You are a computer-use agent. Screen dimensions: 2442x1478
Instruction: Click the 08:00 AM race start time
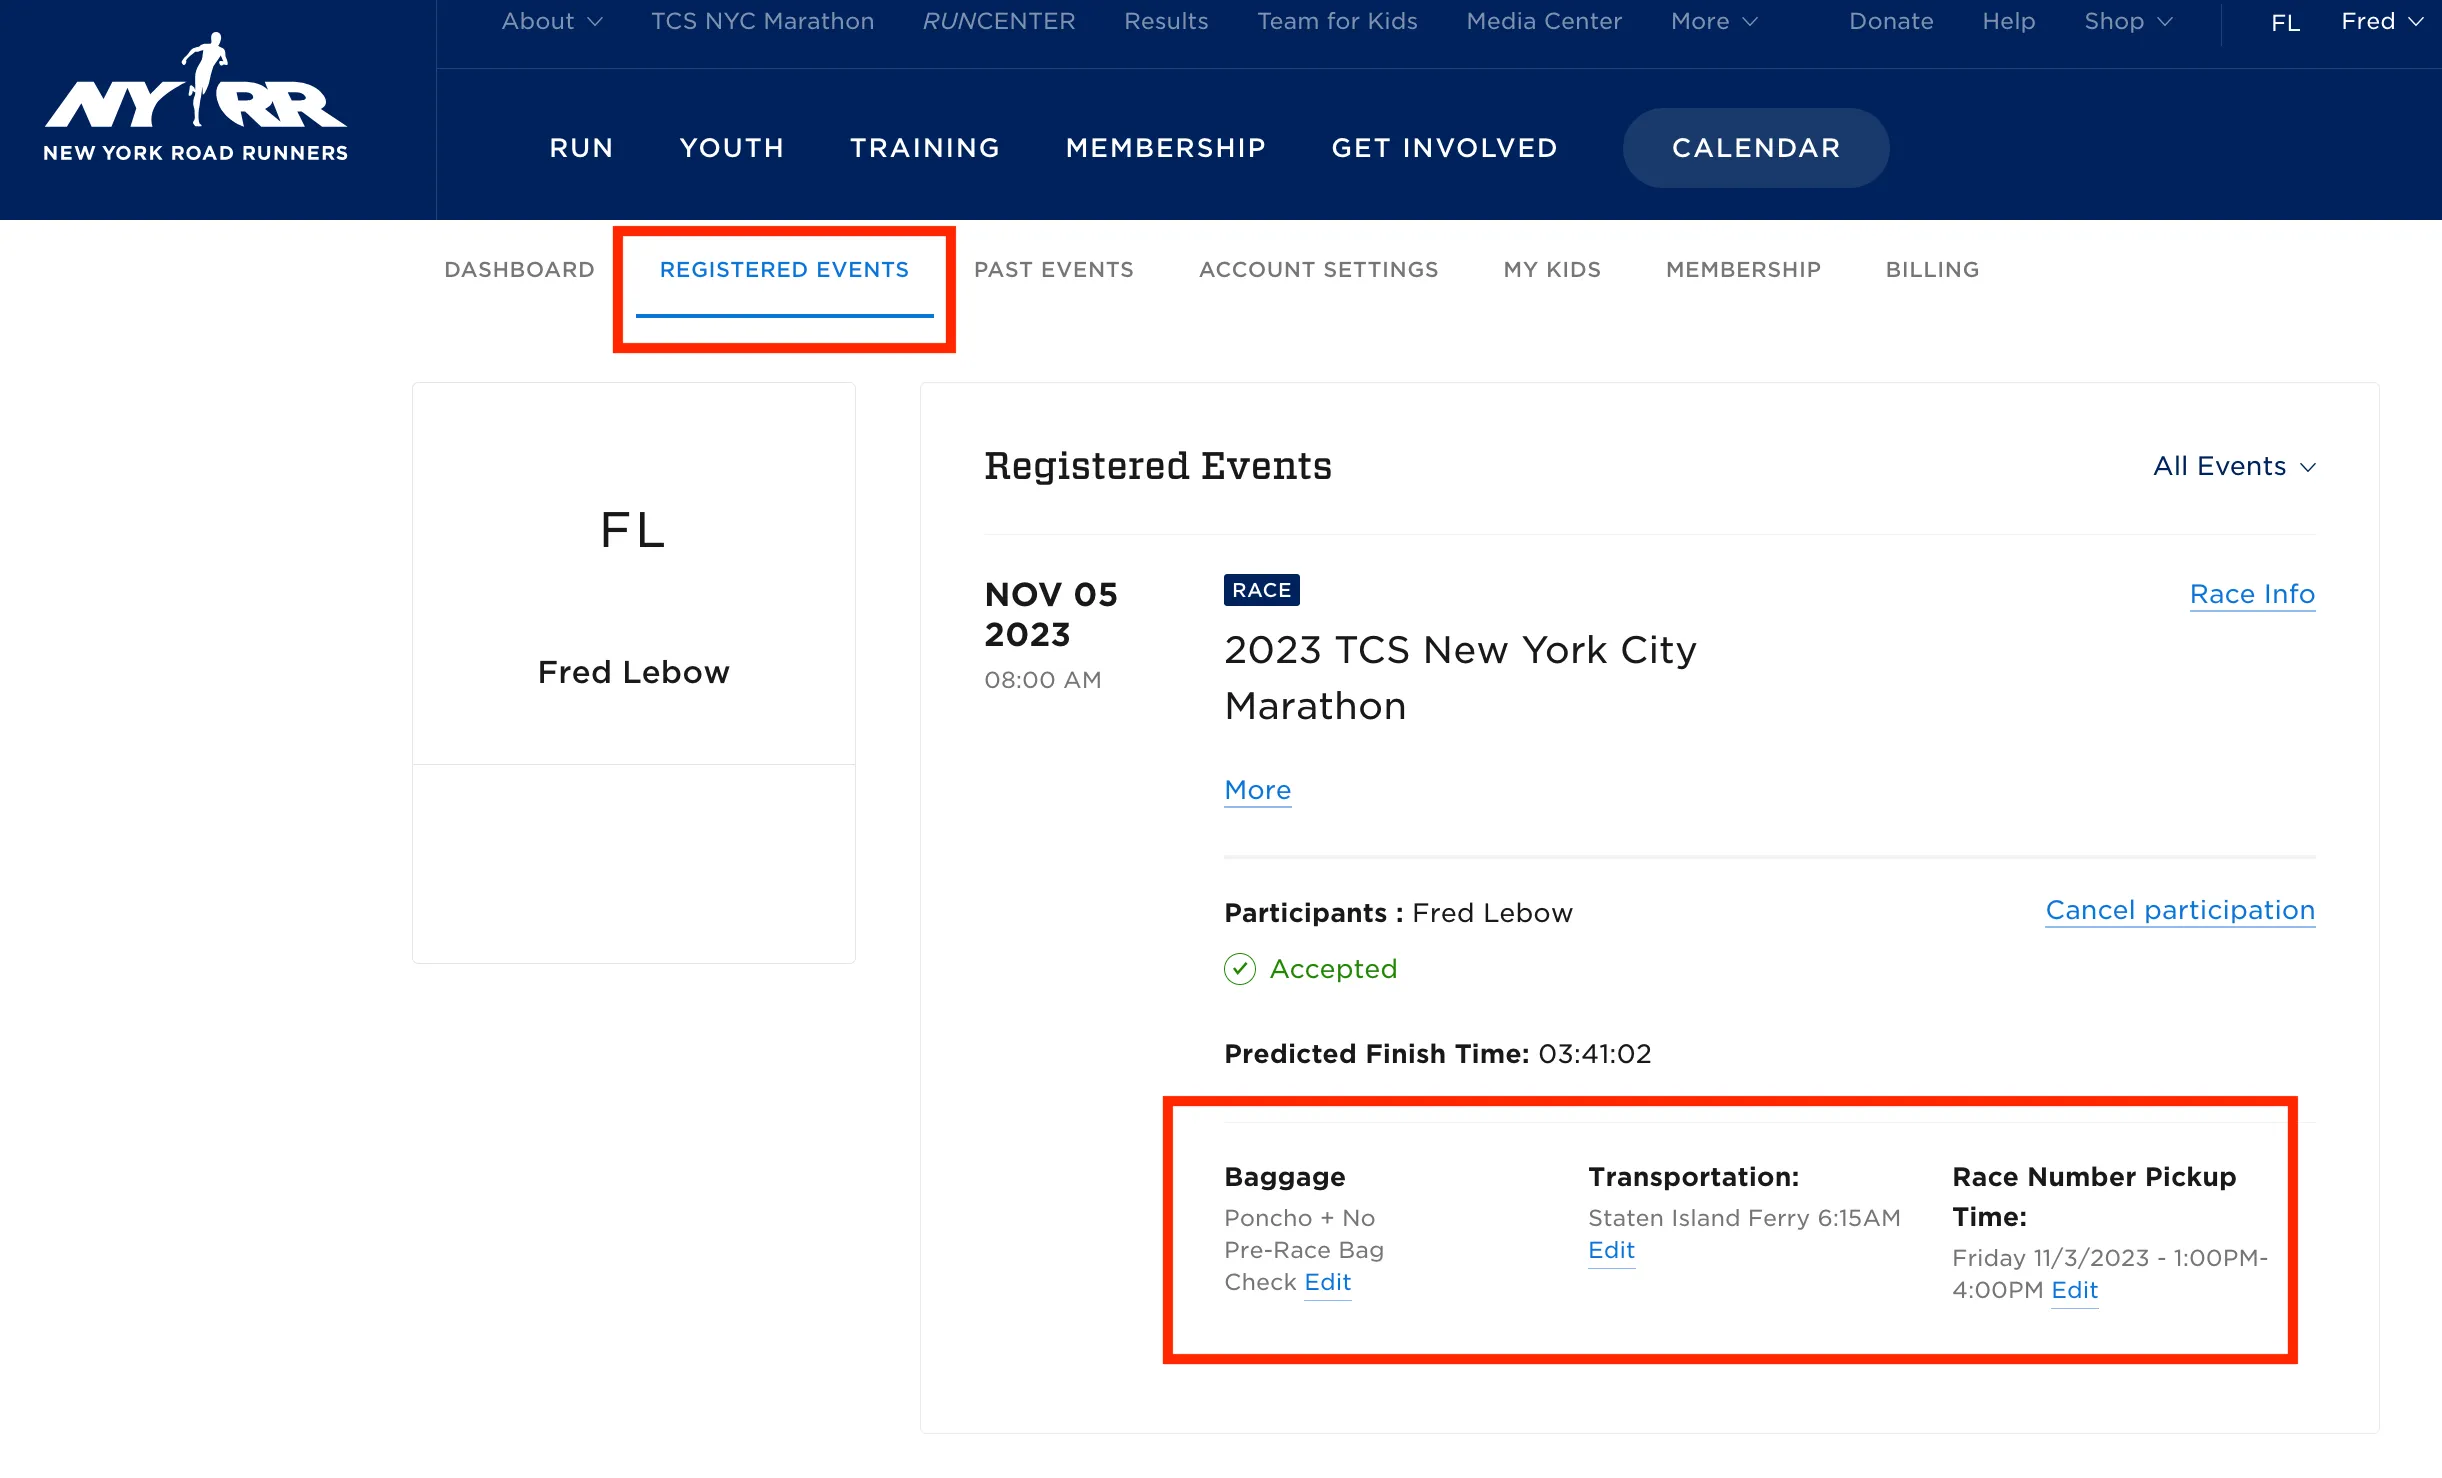tap(1042, 680)
